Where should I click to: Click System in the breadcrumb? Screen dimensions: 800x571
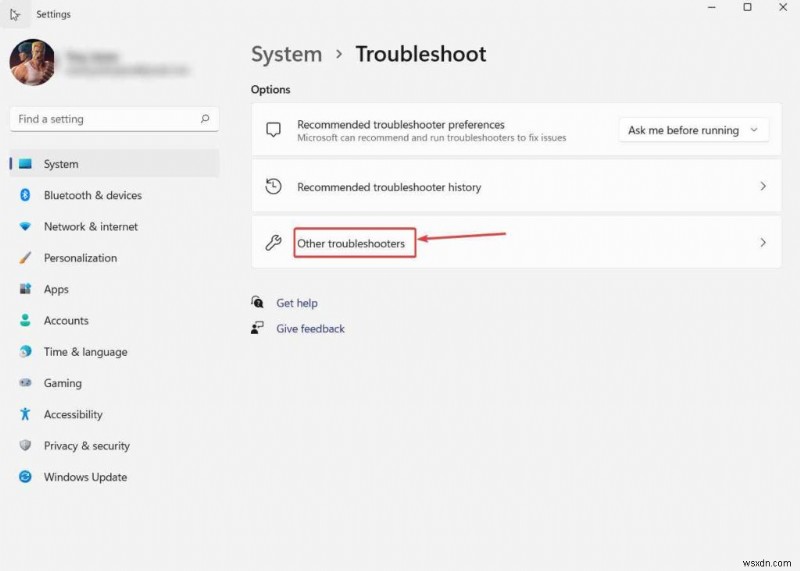(286, 54)
